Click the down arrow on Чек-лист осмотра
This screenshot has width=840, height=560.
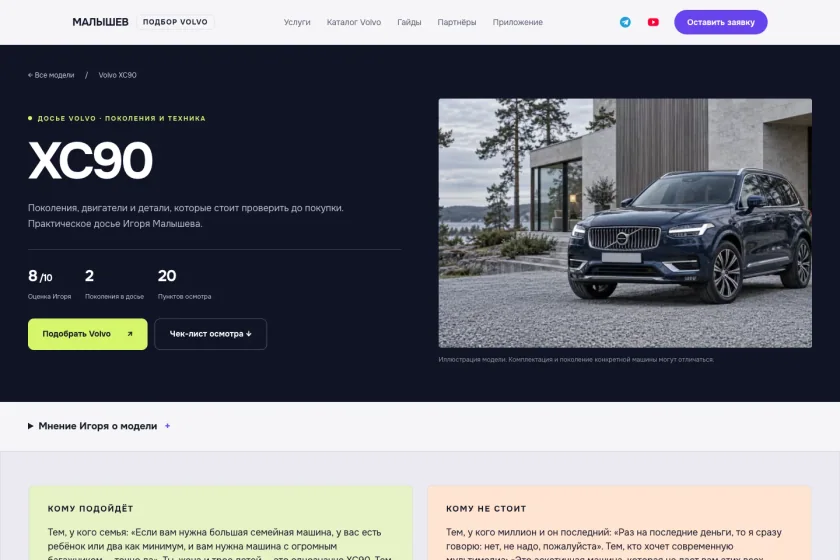(x=249, y=334)
